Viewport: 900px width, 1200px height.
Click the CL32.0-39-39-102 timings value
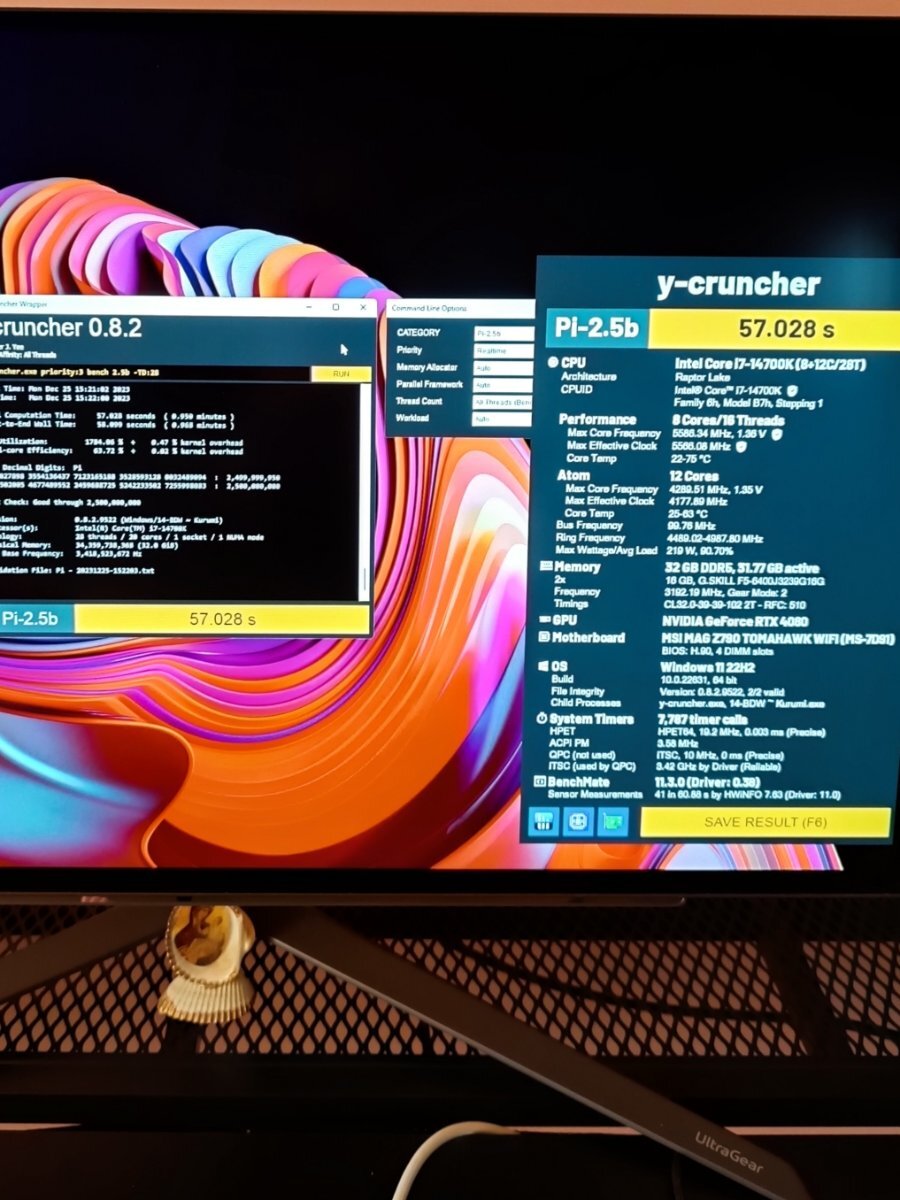coord(736,604)
